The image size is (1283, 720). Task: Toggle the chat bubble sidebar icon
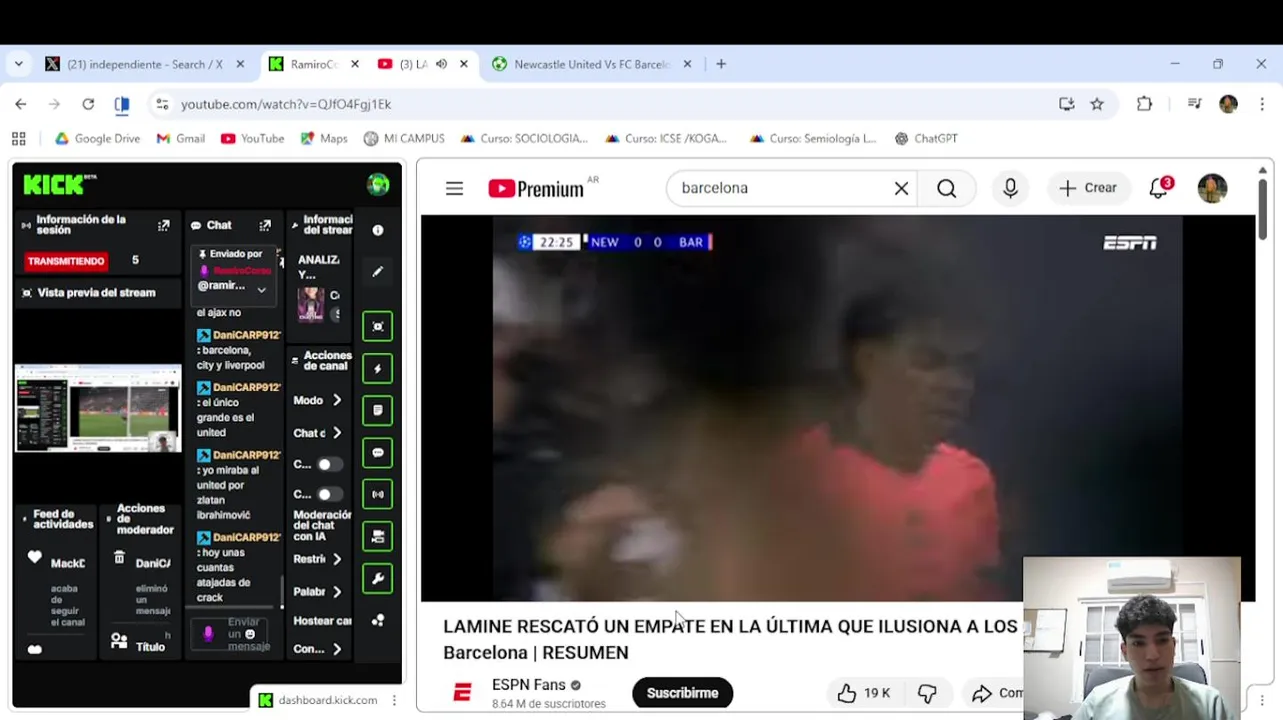(x=378, y=453)
